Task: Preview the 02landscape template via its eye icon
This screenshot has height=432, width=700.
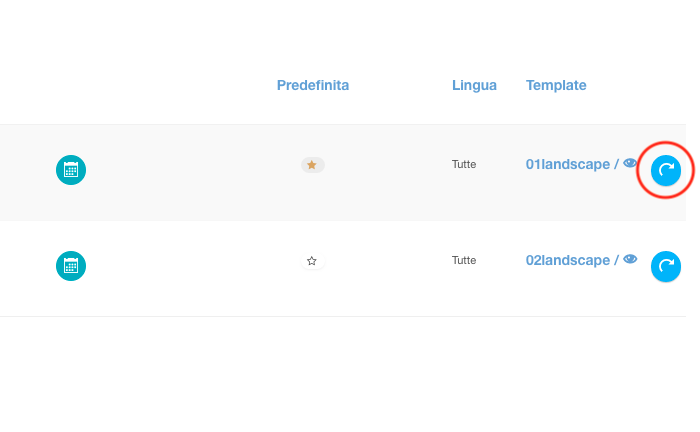Action: coord(630,259)
